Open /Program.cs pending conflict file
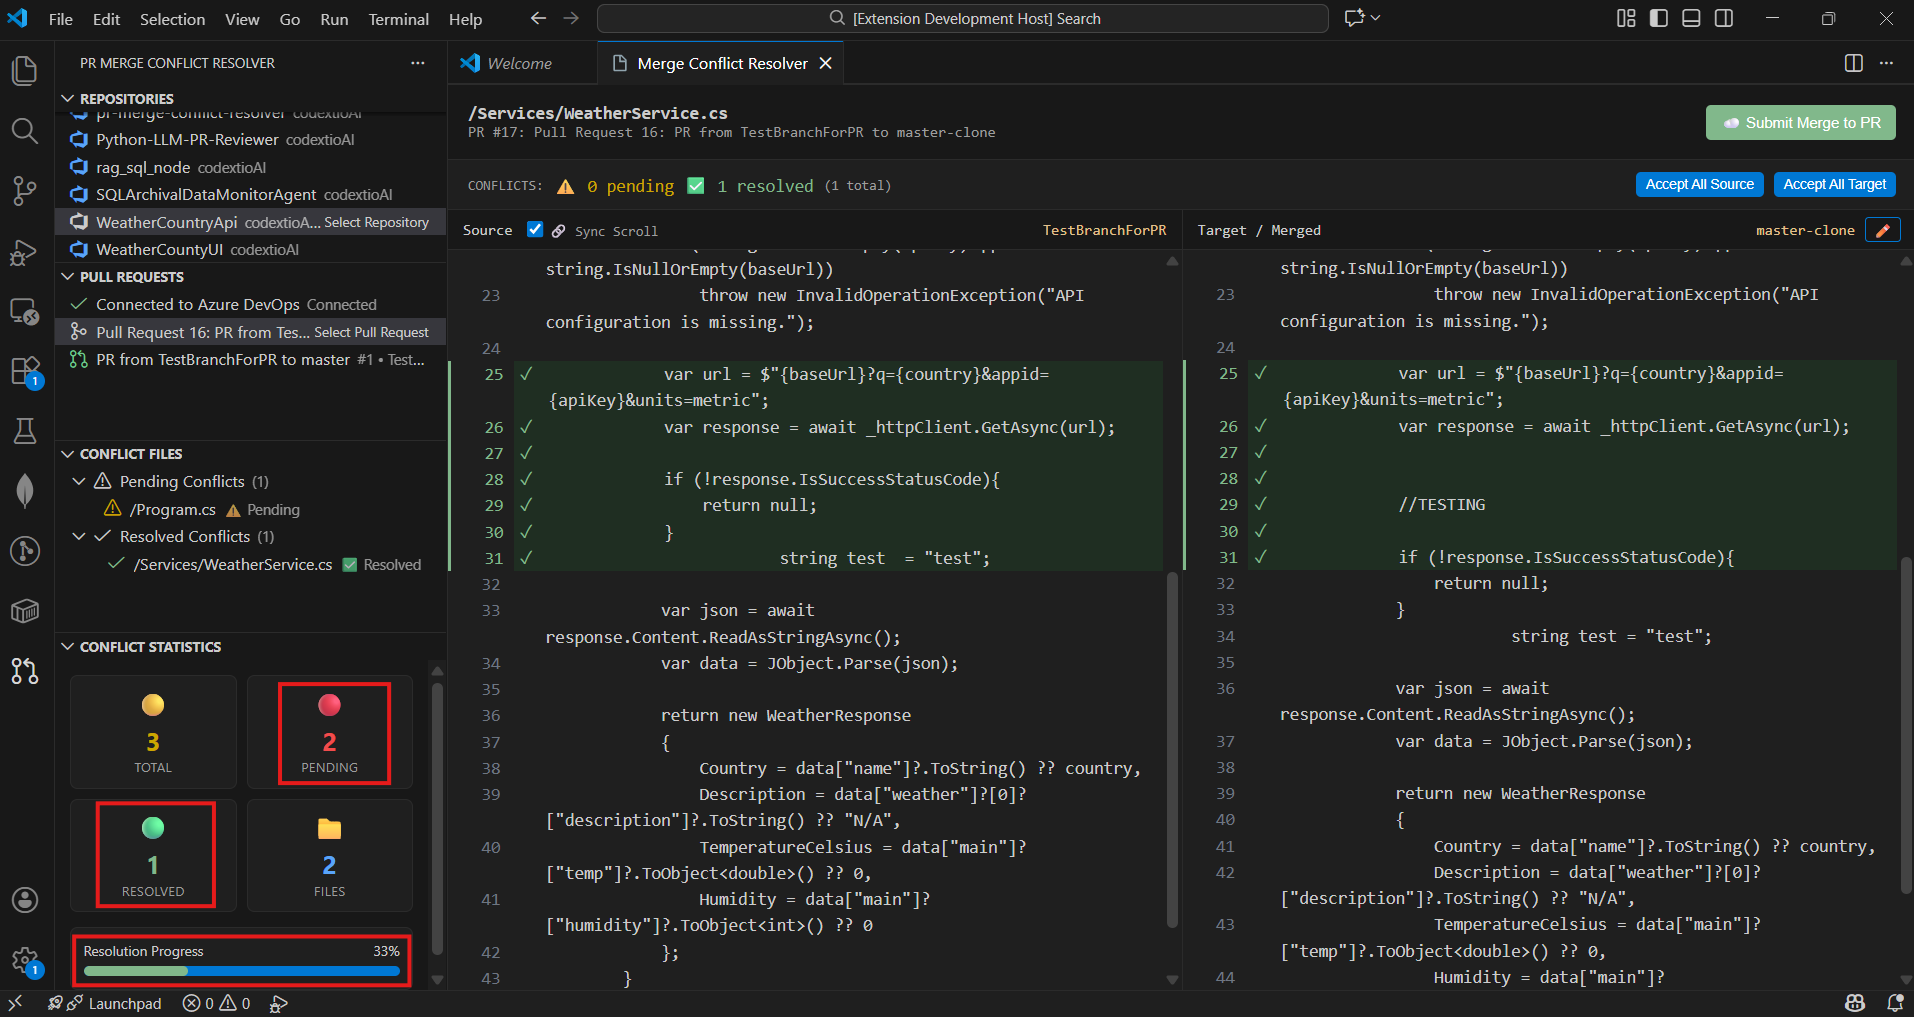The width and height of the screenshot is (1914, 1017). click(250, 509)
